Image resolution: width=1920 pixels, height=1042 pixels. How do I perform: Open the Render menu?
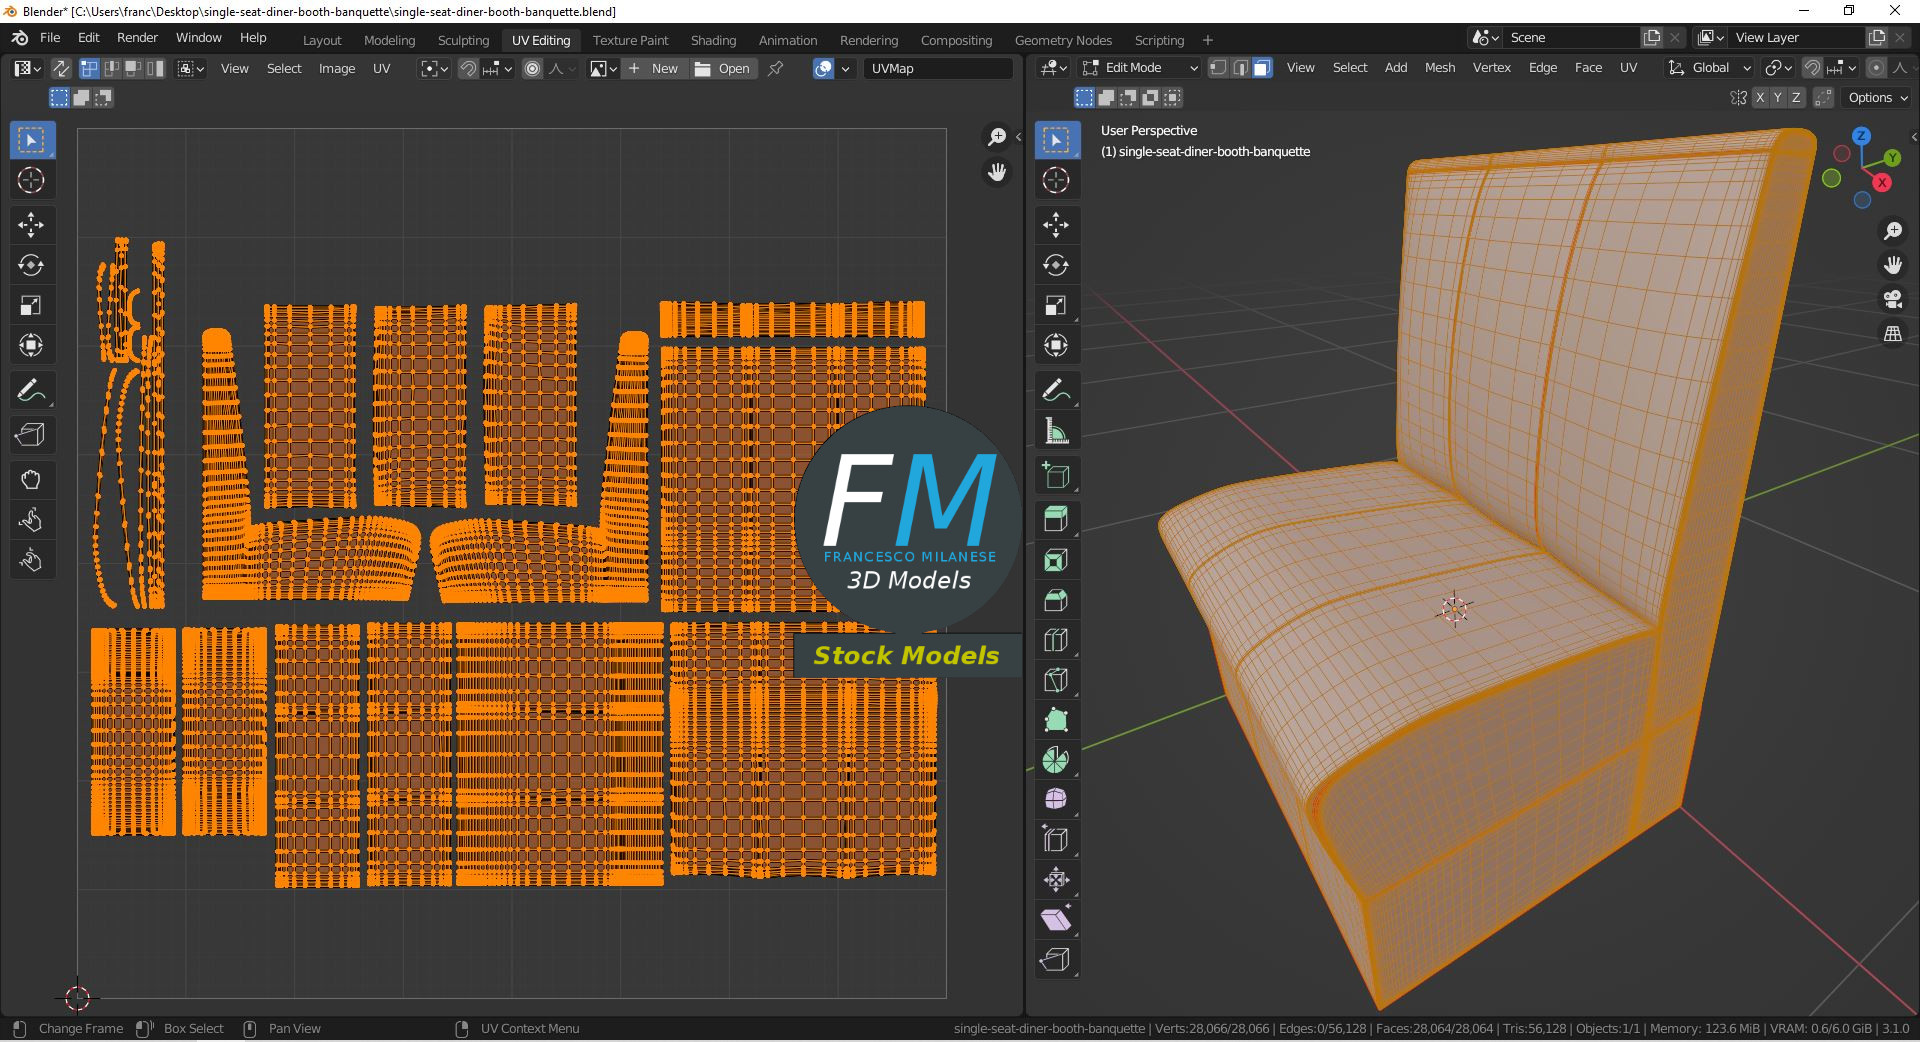tap(137, 37)
